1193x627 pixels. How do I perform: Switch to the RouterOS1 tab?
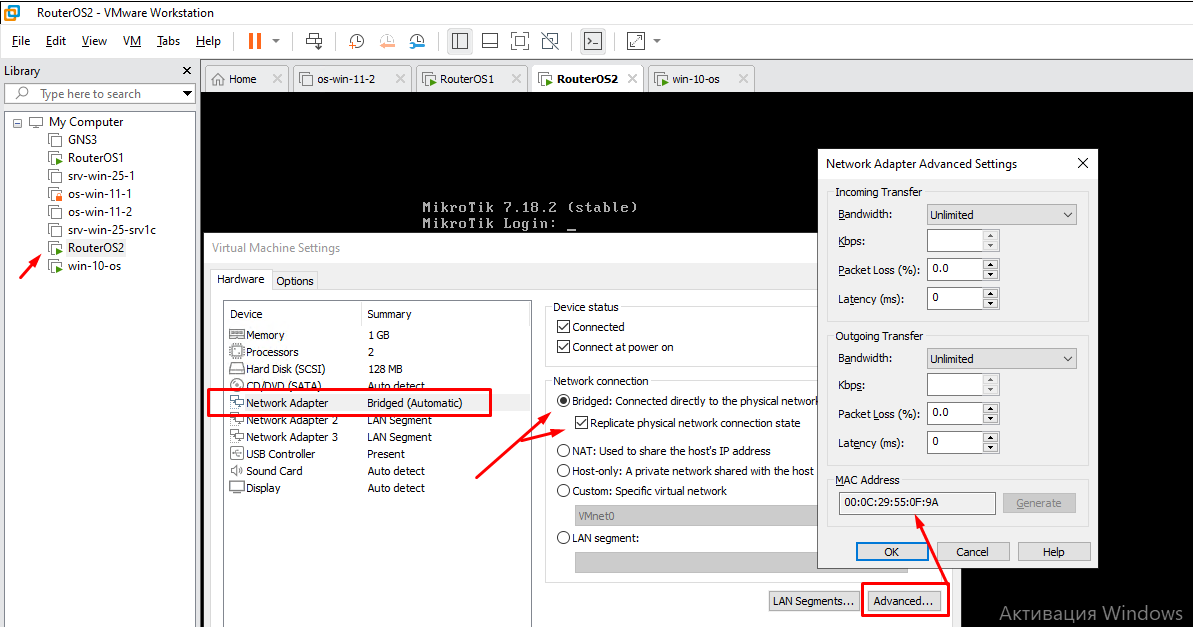pyautogui.click(x=466, y=79)
